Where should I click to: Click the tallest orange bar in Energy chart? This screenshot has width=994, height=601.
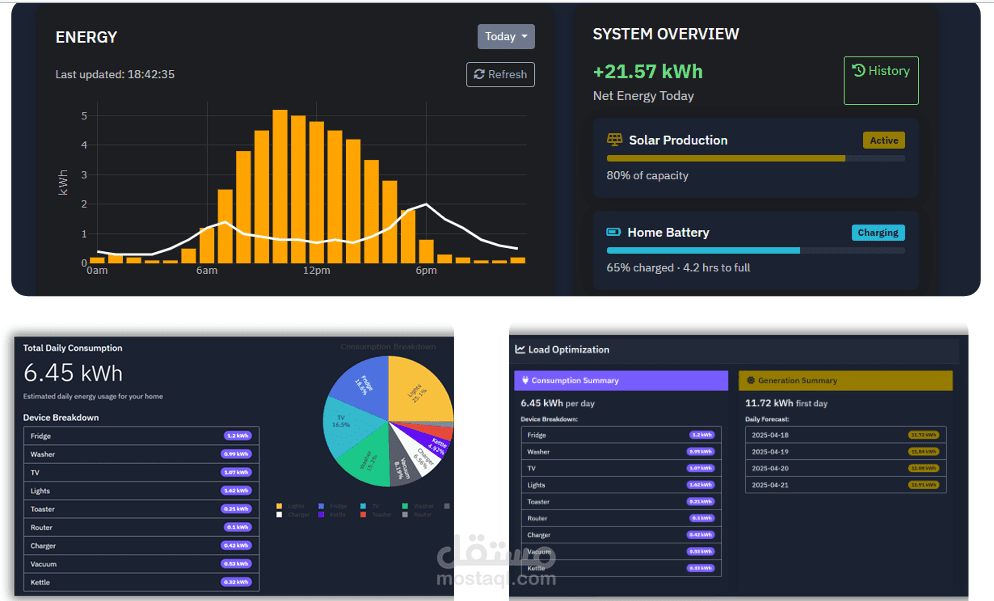280,186
